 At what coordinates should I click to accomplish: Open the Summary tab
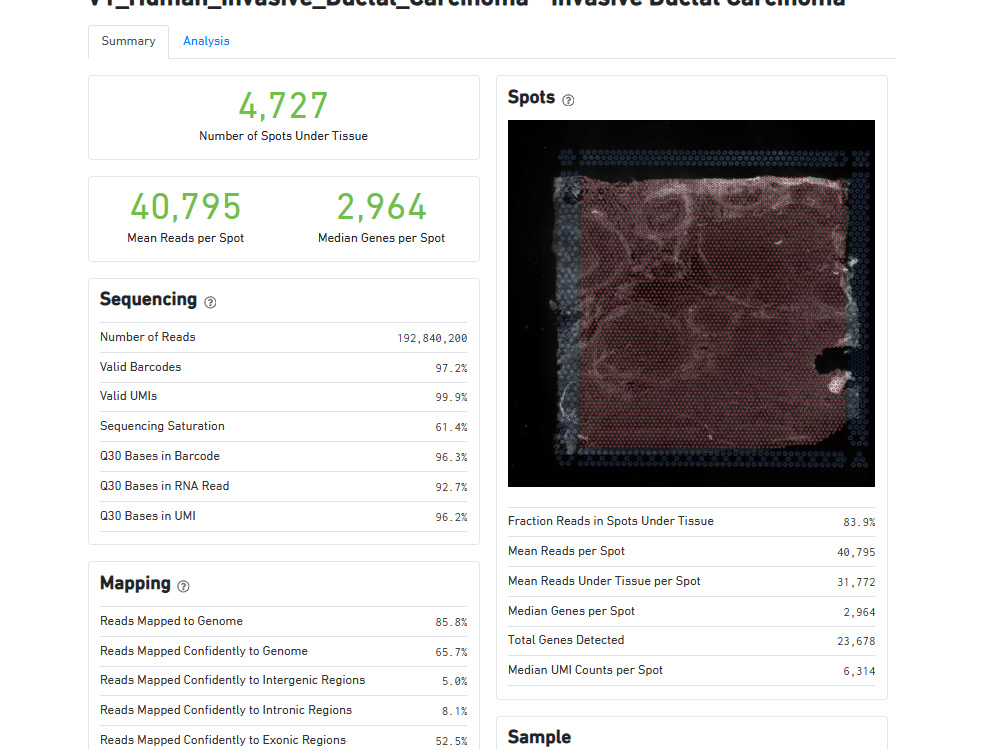coord(128,41)
